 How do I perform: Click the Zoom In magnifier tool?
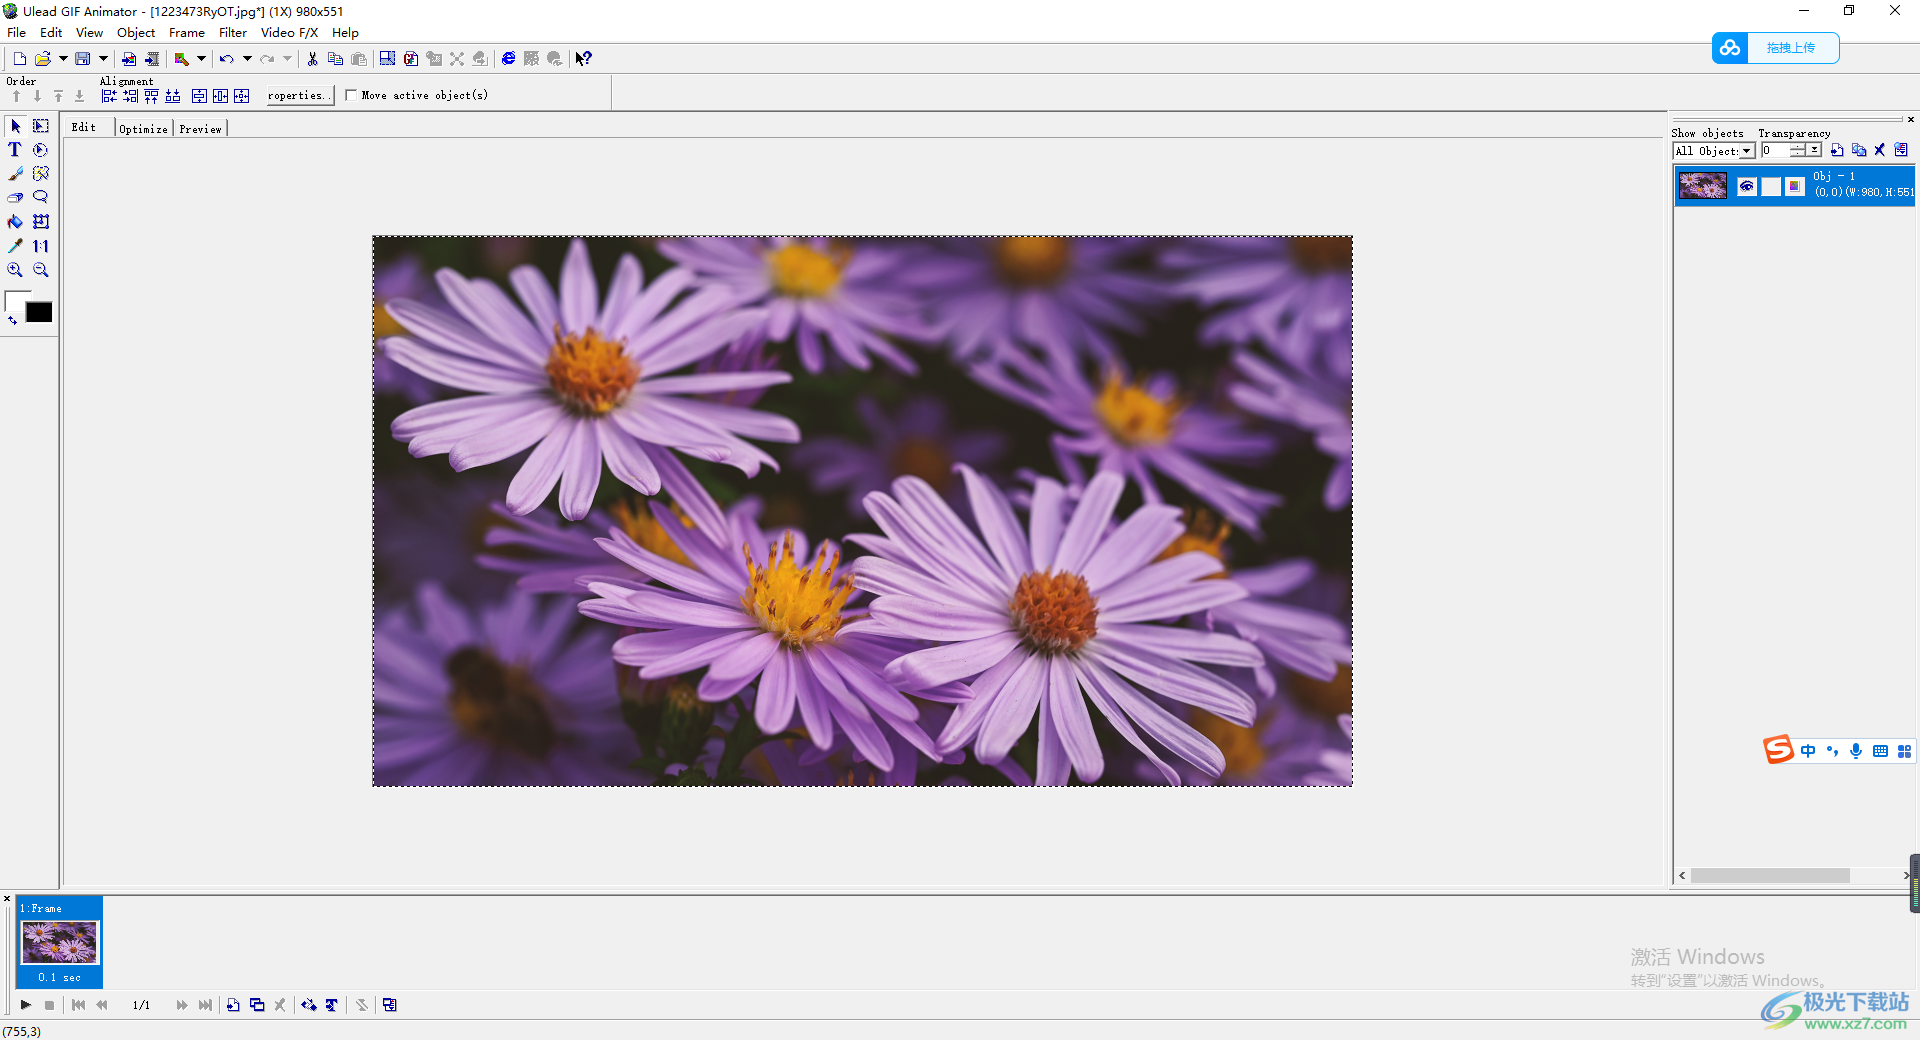[15, 270]
